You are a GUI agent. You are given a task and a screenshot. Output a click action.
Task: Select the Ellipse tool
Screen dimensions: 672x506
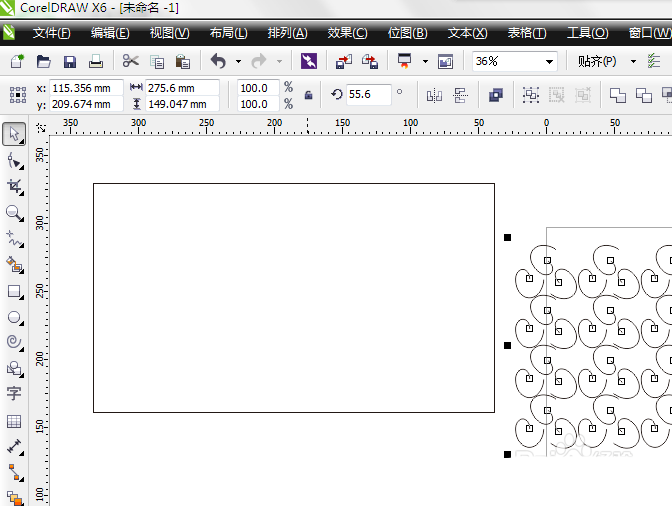(x=15, y=317)
